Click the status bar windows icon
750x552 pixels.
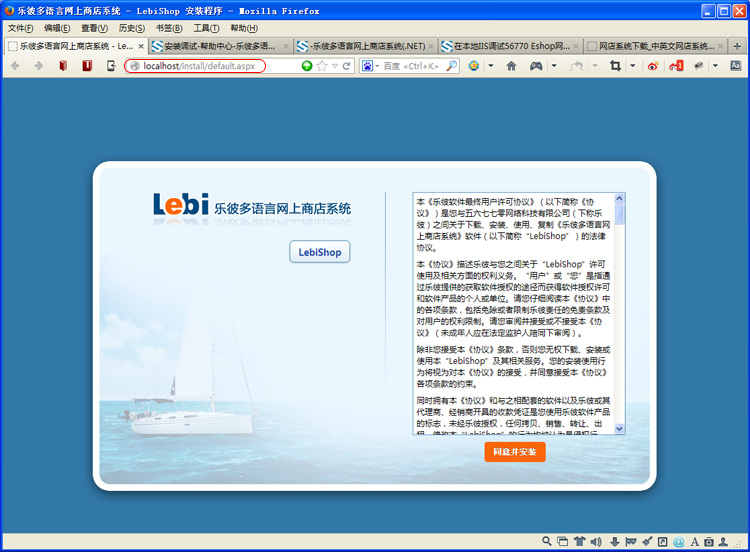[x=563, y=541]
